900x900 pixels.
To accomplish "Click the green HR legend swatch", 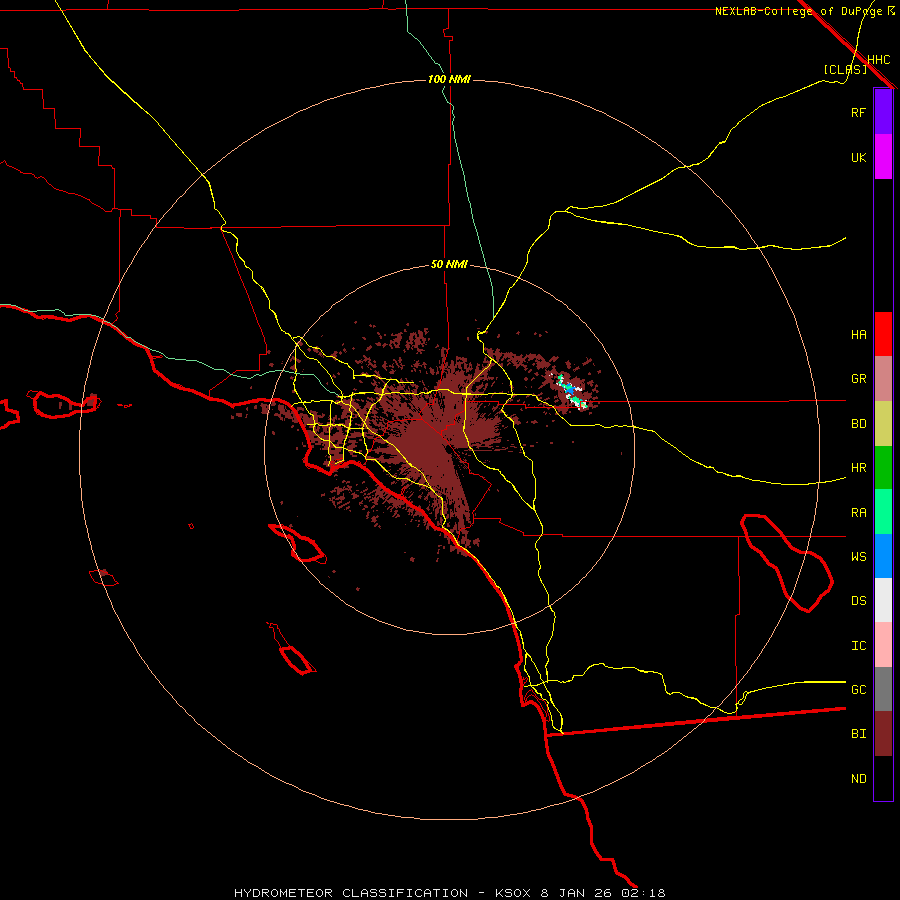I will [883, 467].
